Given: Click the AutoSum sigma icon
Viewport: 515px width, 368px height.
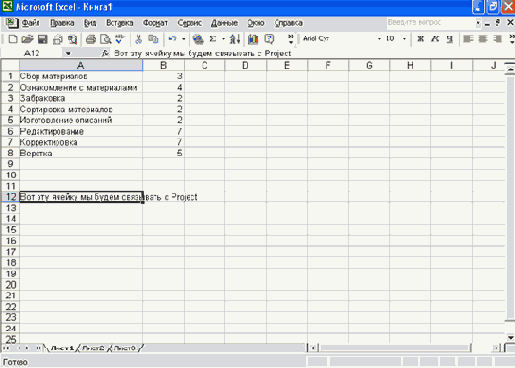Looking at the screenshot, I should [213, 39].
